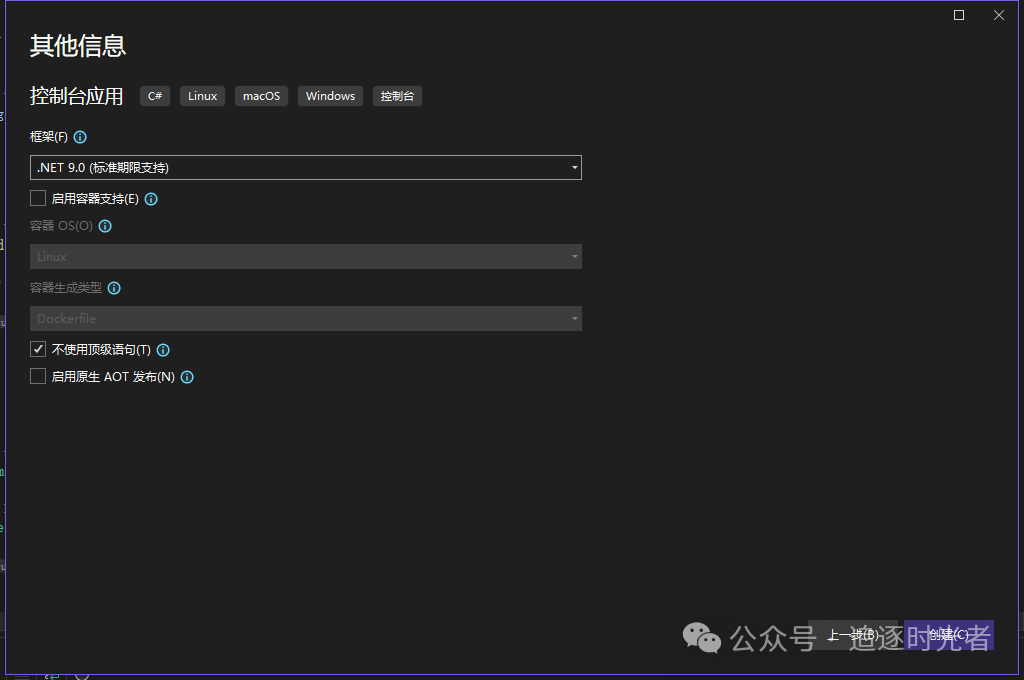
Task: Click the macOS tag
Action: (x=261, y=96)
